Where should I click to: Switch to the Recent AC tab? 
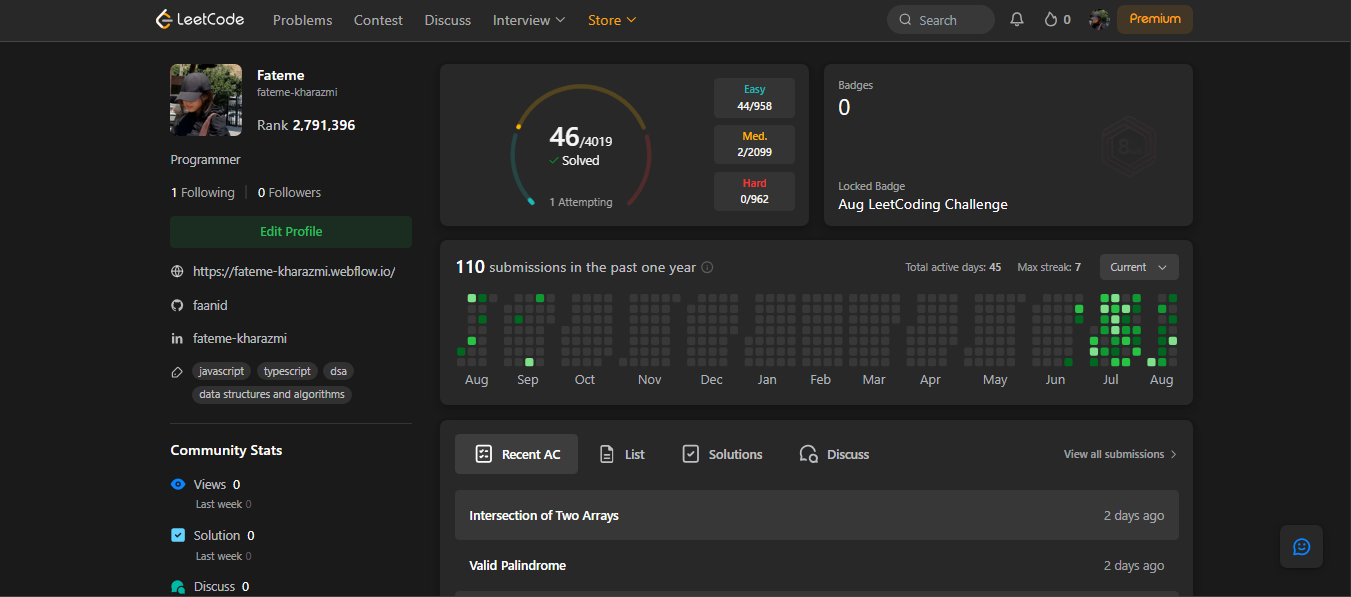tap(517, 454)
